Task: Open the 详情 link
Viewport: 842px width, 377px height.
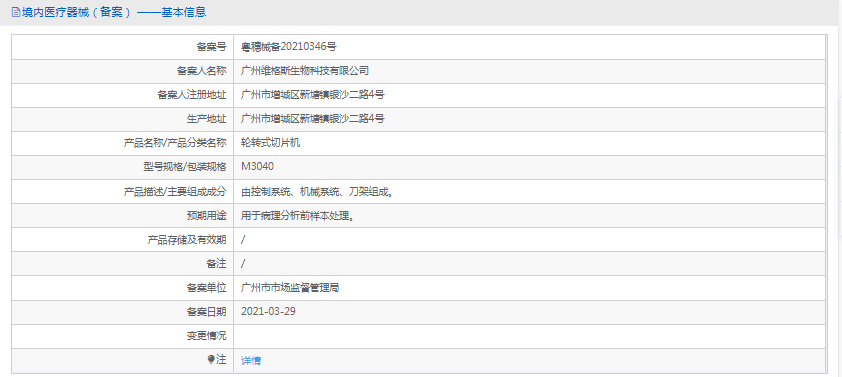Action: 251,361
